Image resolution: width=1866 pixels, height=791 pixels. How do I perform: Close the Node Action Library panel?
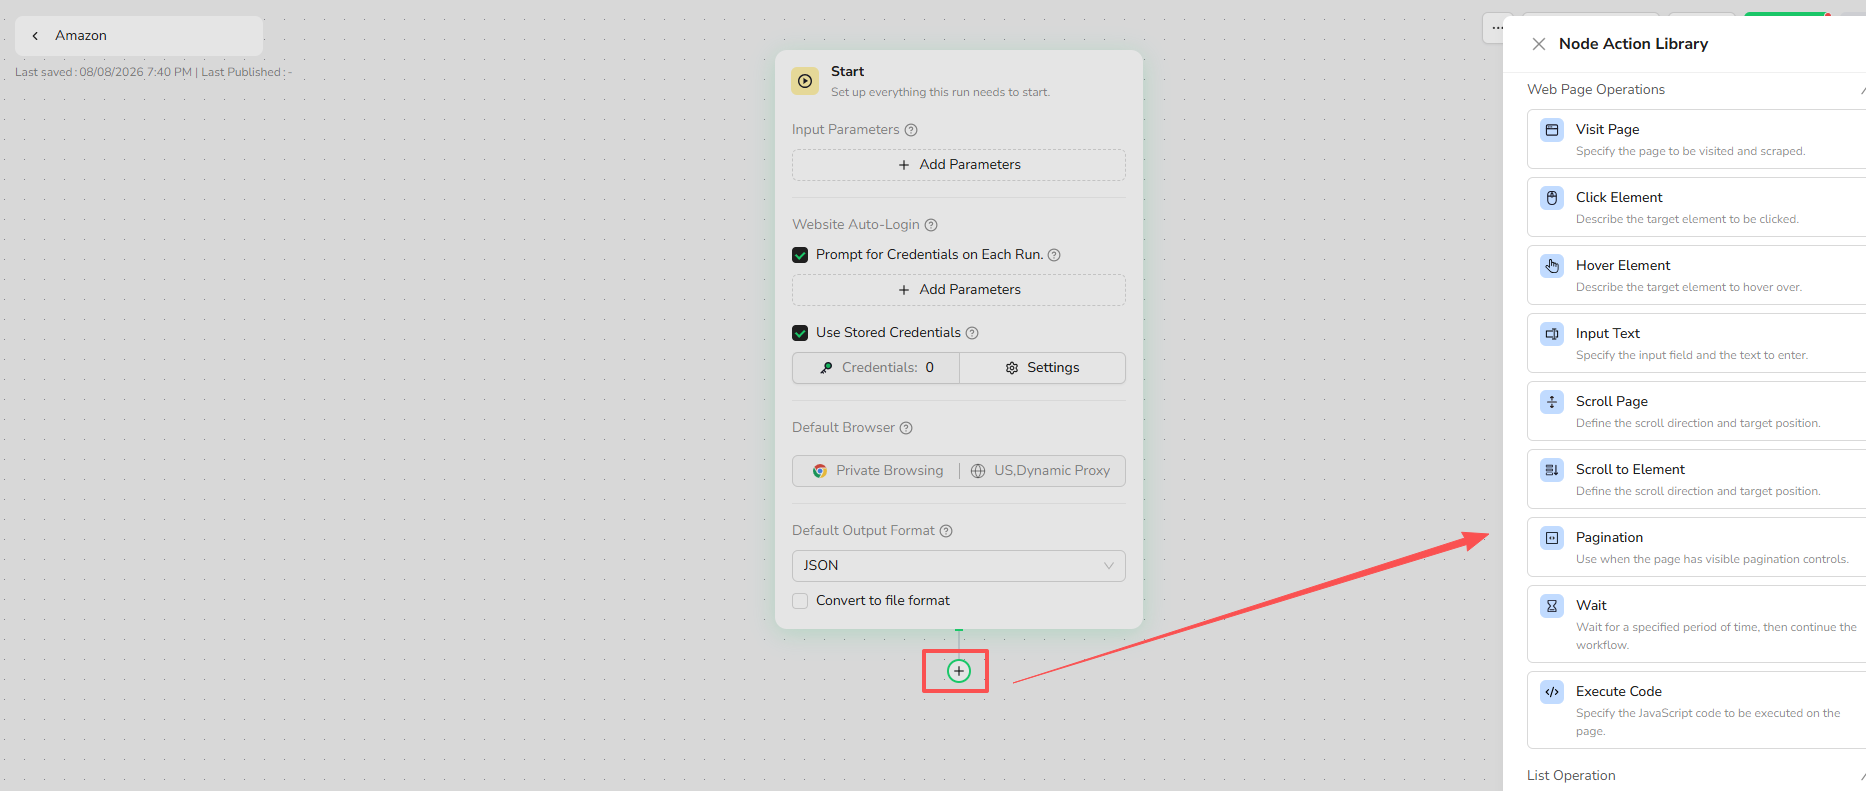point(1539,44)
